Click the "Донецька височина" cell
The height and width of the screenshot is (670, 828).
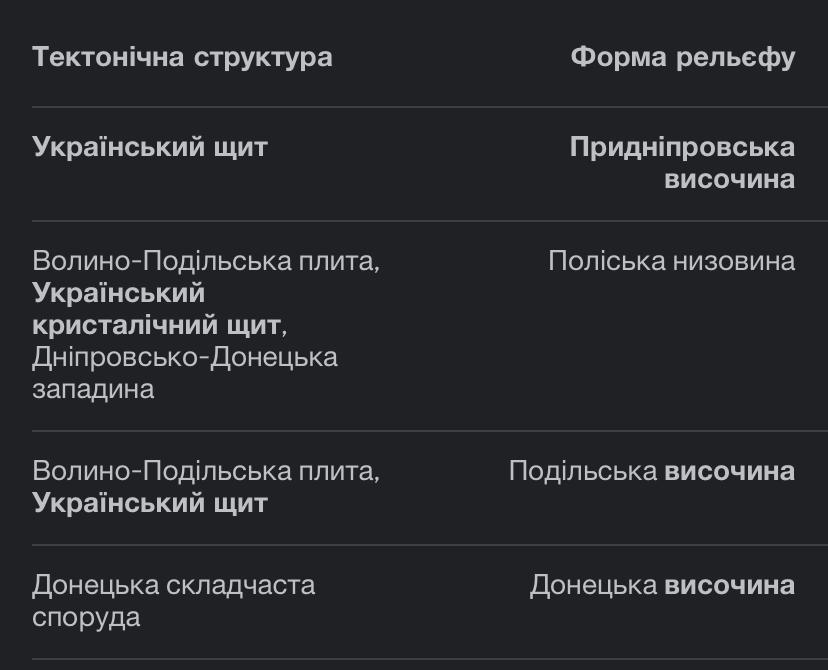[x=662, y=585]
